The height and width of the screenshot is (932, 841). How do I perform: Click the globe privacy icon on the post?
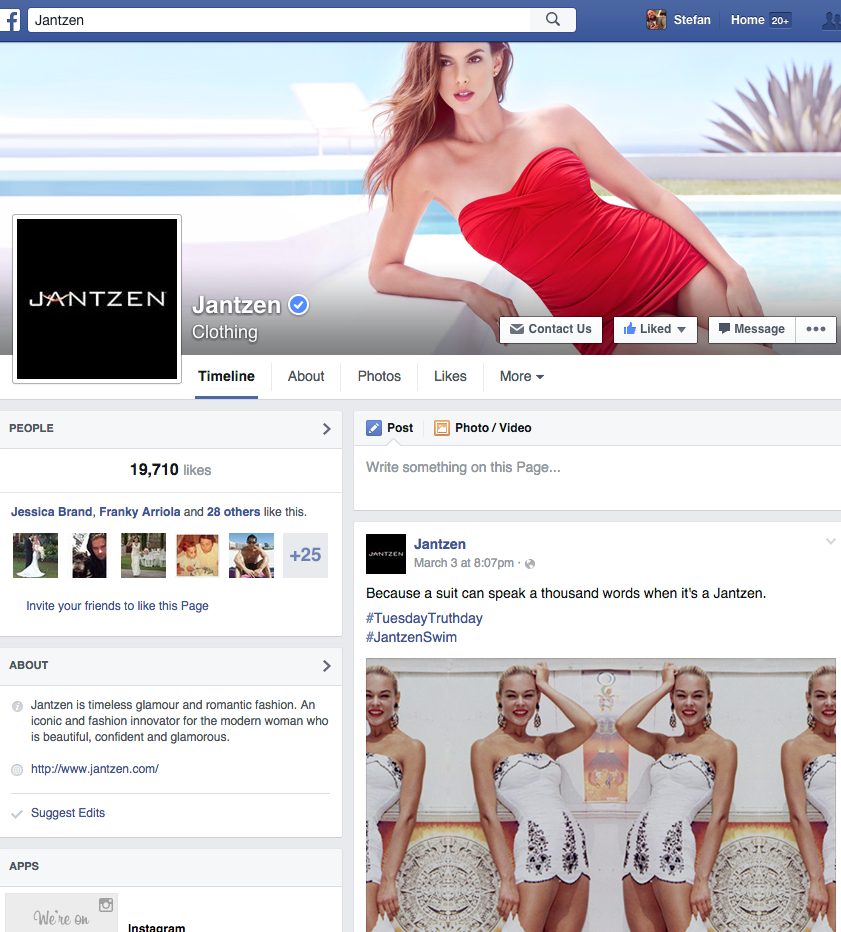point(530,563)
